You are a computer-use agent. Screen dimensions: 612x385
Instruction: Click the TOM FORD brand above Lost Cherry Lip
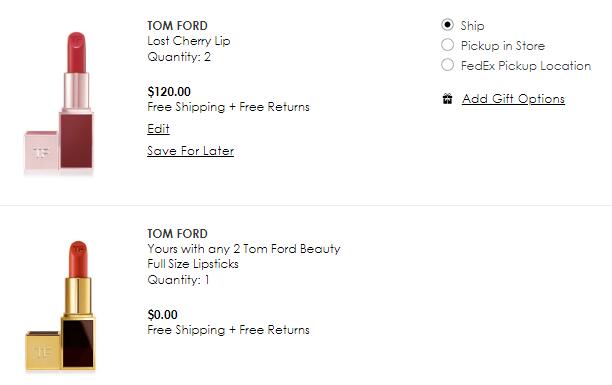click(x=177, y=26)
